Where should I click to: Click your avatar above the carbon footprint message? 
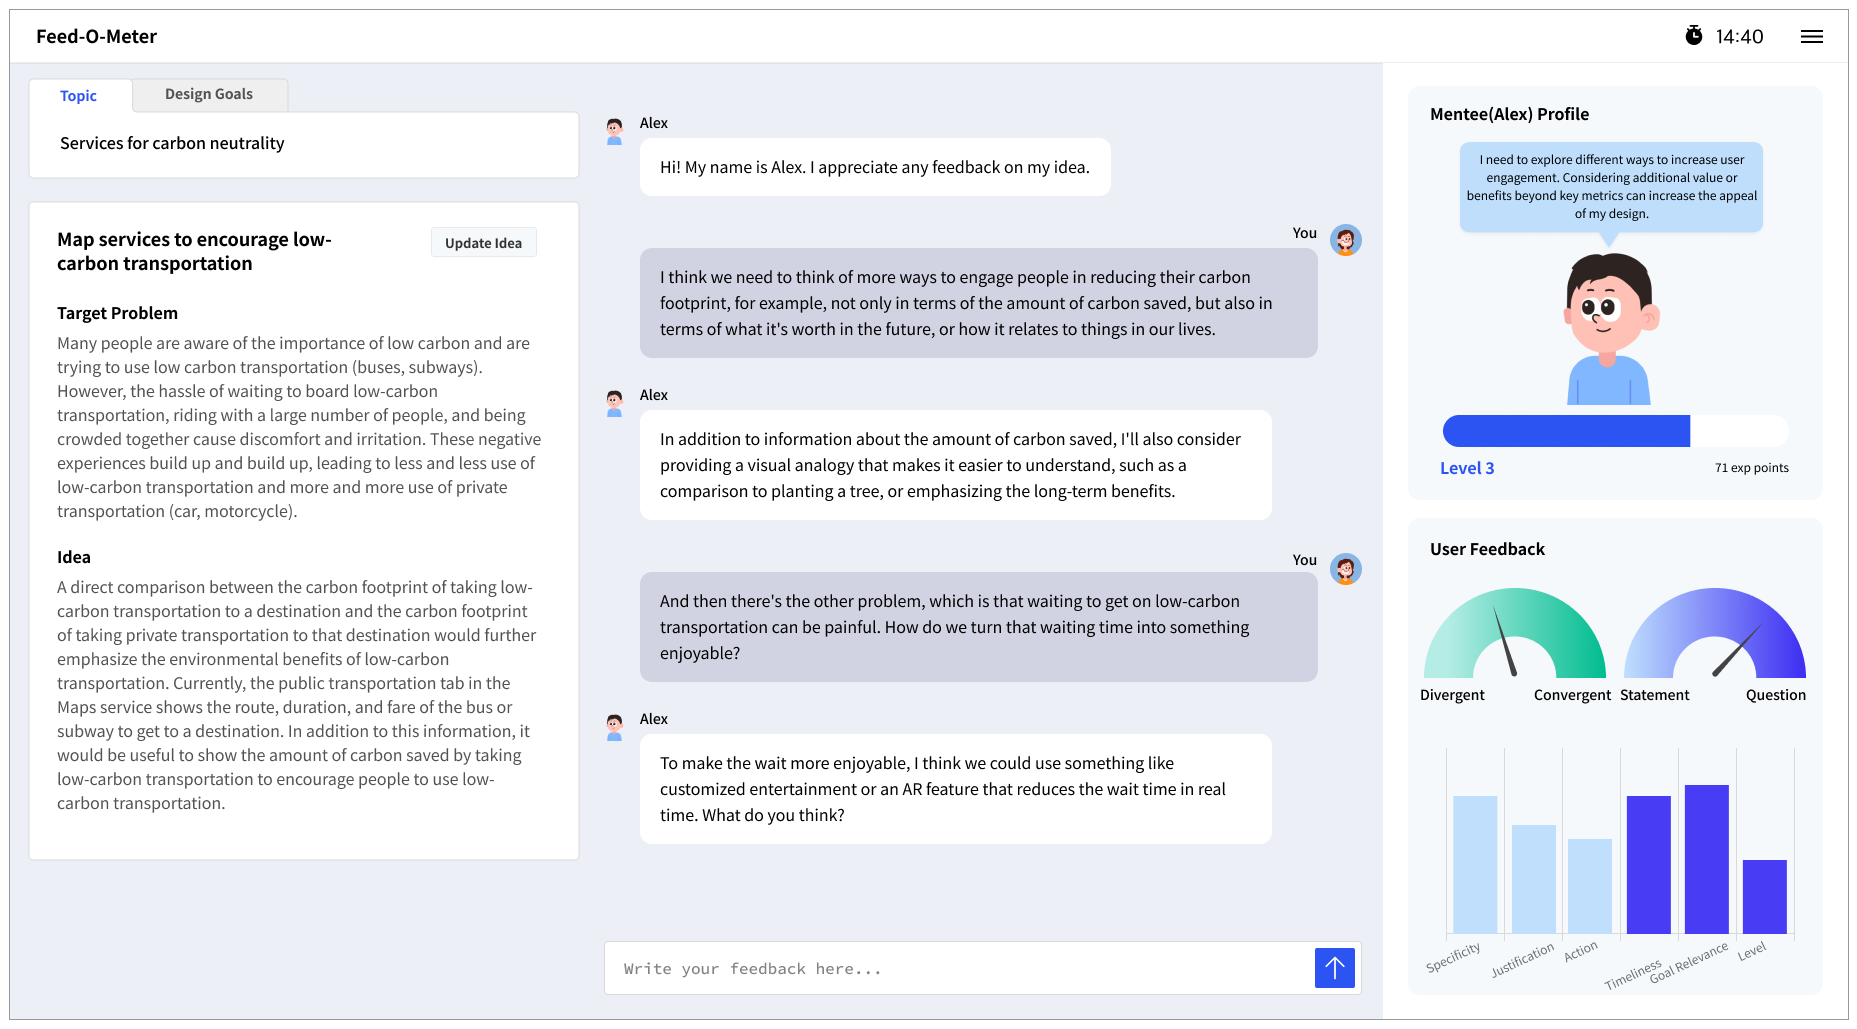(x=1345, y=240)
